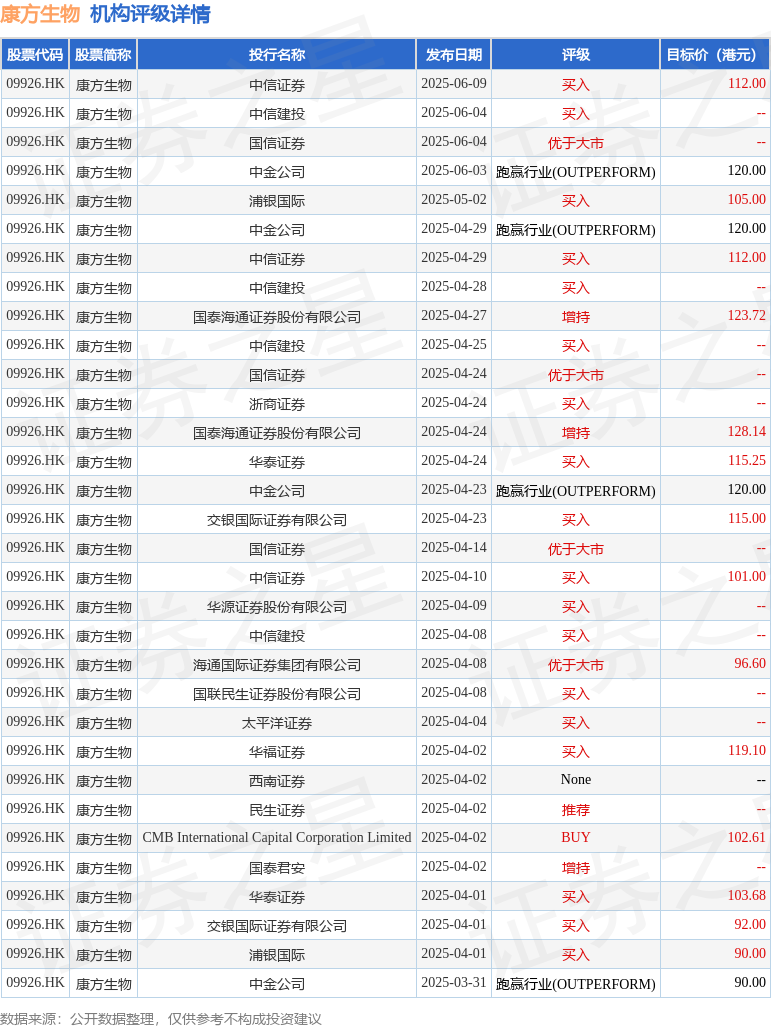Click target price 103.68
771x1028 pixels.
point(746,896)
